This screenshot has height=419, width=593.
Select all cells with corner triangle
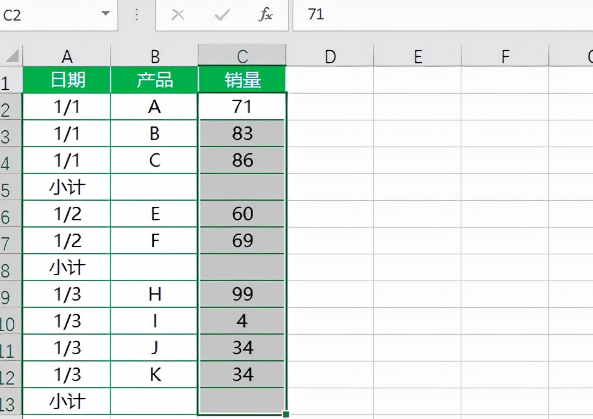coord(12,56)
